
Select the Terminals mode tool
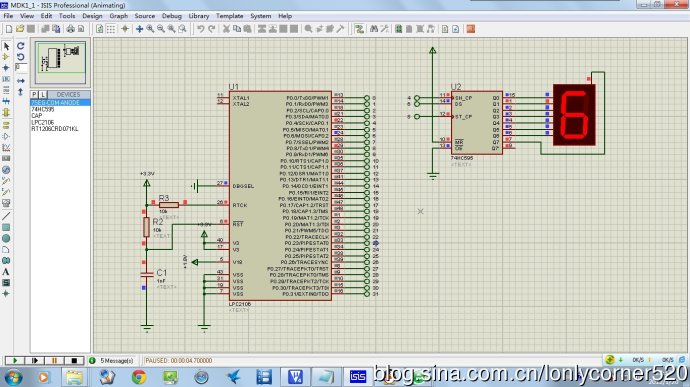point(6,125)
